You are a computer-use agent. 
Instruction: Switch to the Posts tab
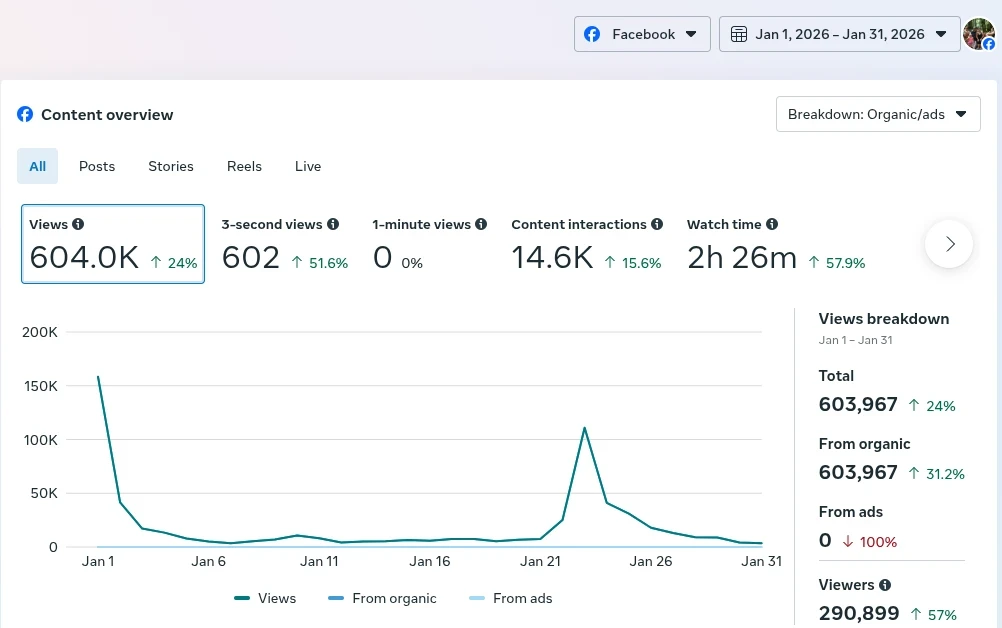tap(97, 166)
